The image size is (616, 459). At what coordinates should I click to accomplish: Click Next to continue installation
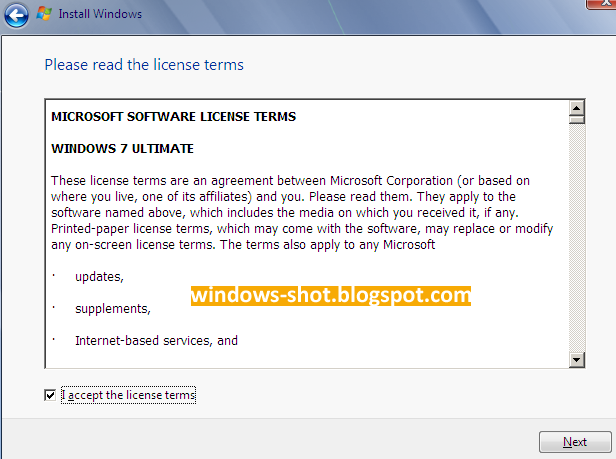[x=575, y=442]
